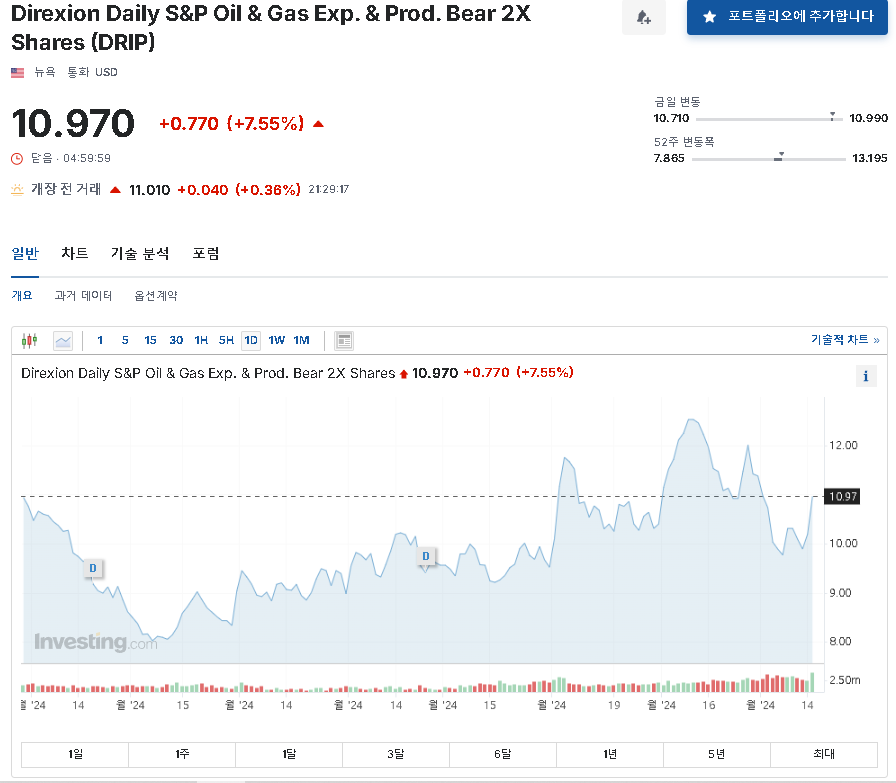Viewport: 896px width, 783px height.
Task: Select the 3달 time range
Action: (x=395, y=754)
